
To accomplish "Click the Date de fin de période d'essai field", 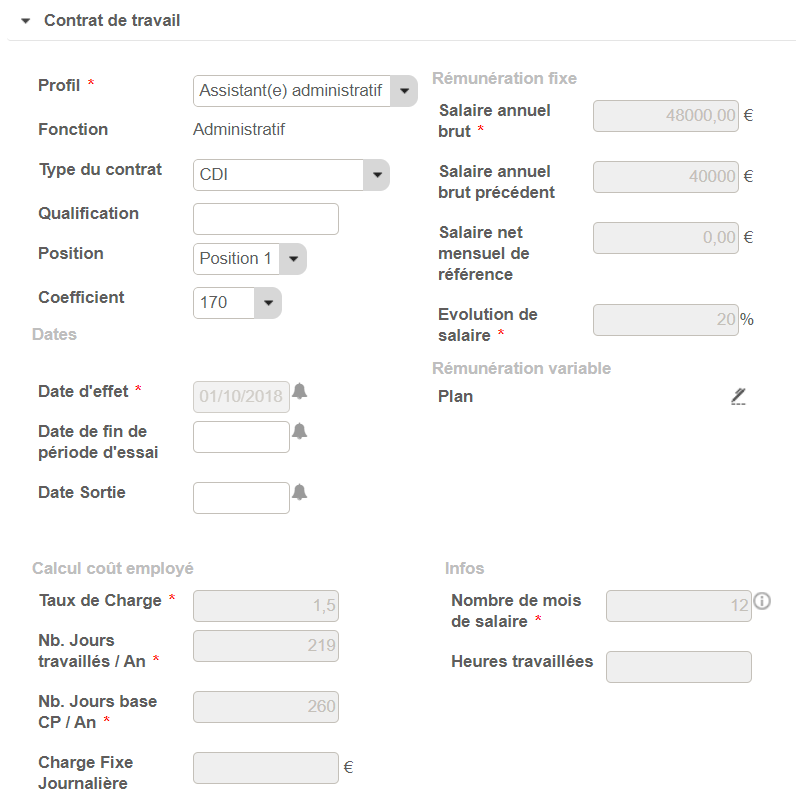I will tap(241, 437).
